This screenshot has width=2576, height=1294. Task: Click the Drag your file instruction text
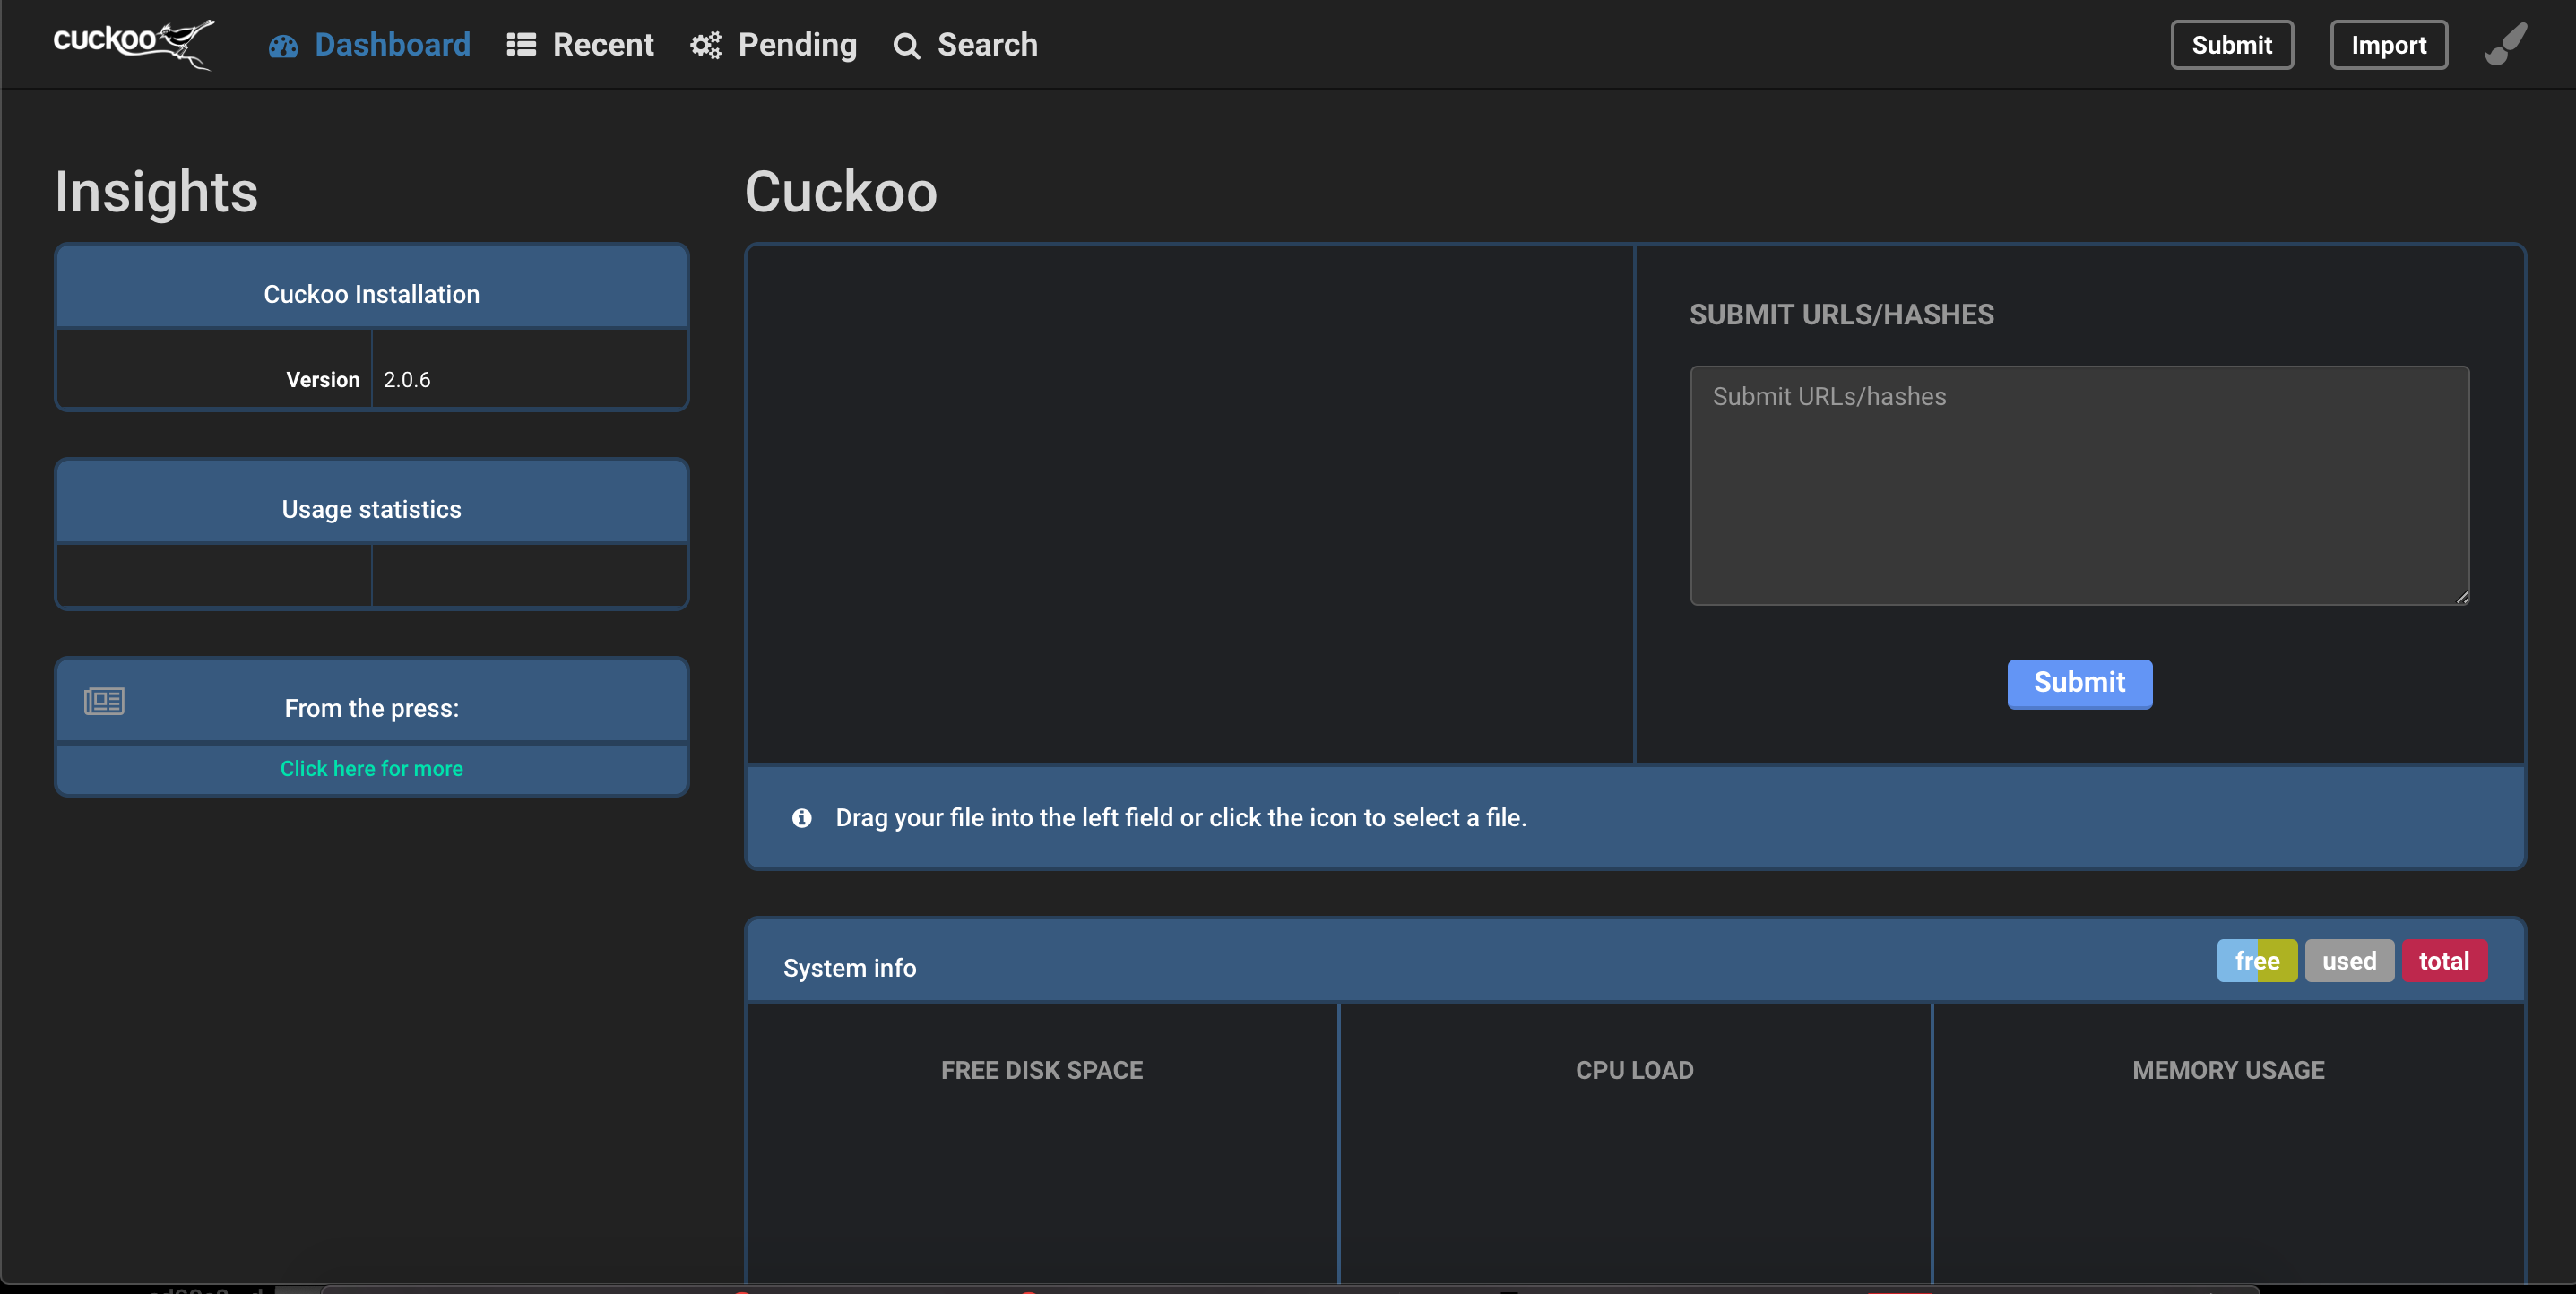tap(1180, 818)
